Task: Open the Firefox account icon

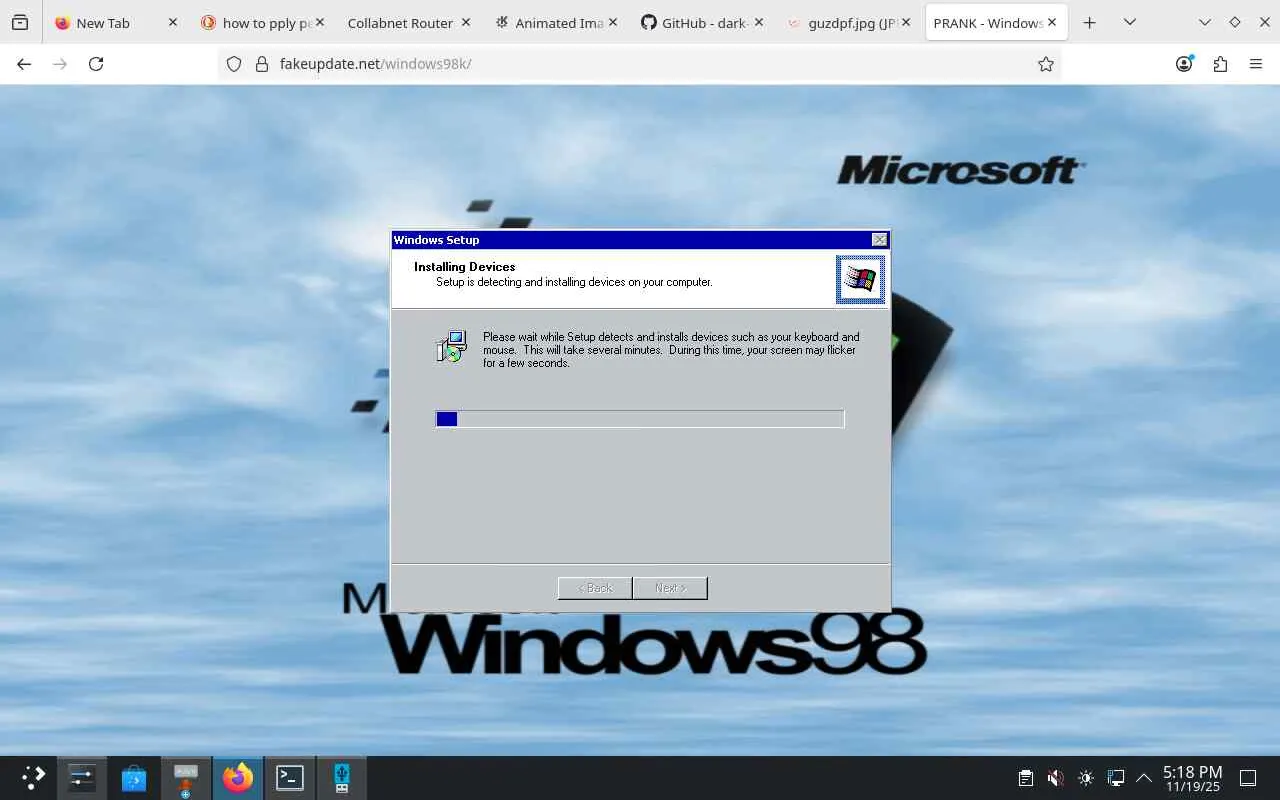Action: pos(1185,64)
